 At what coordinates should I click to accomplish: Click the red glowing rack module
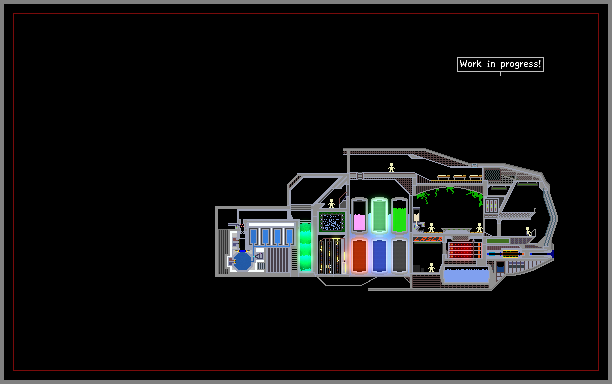[x=464, y=250]
